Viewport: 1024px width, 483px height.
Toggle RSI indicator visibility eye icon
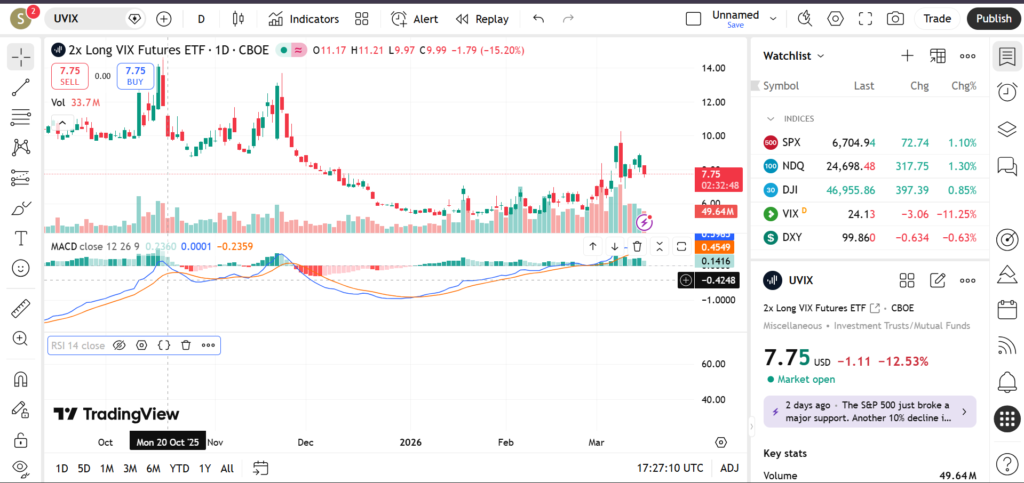pos(119,345)
